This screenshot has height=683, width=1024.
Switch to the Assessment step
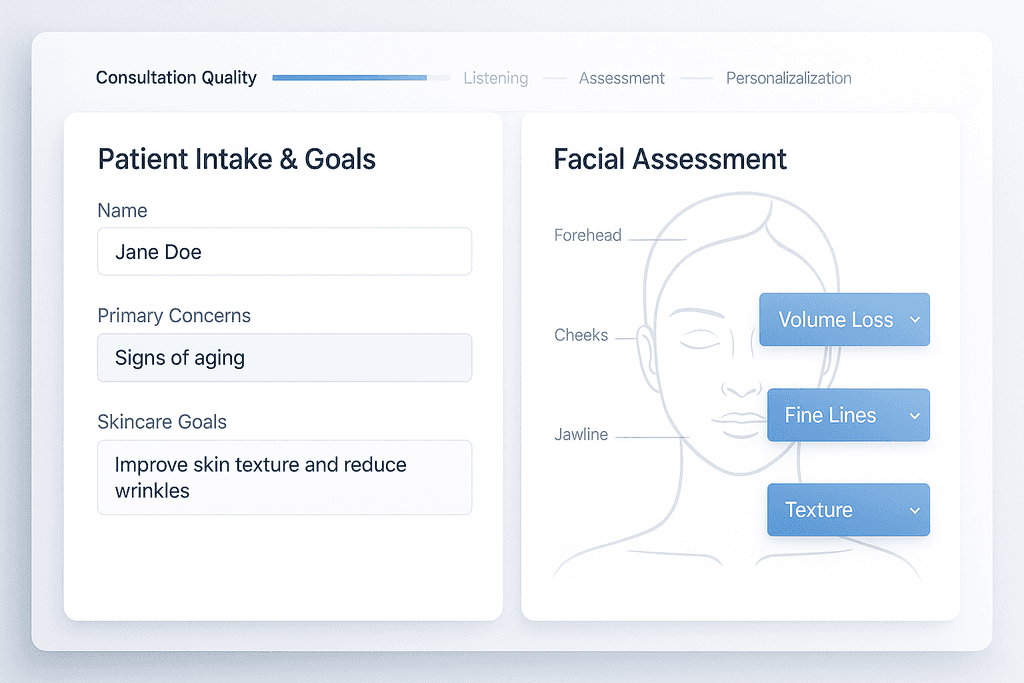pyautogui.click(x=622, y=78)
